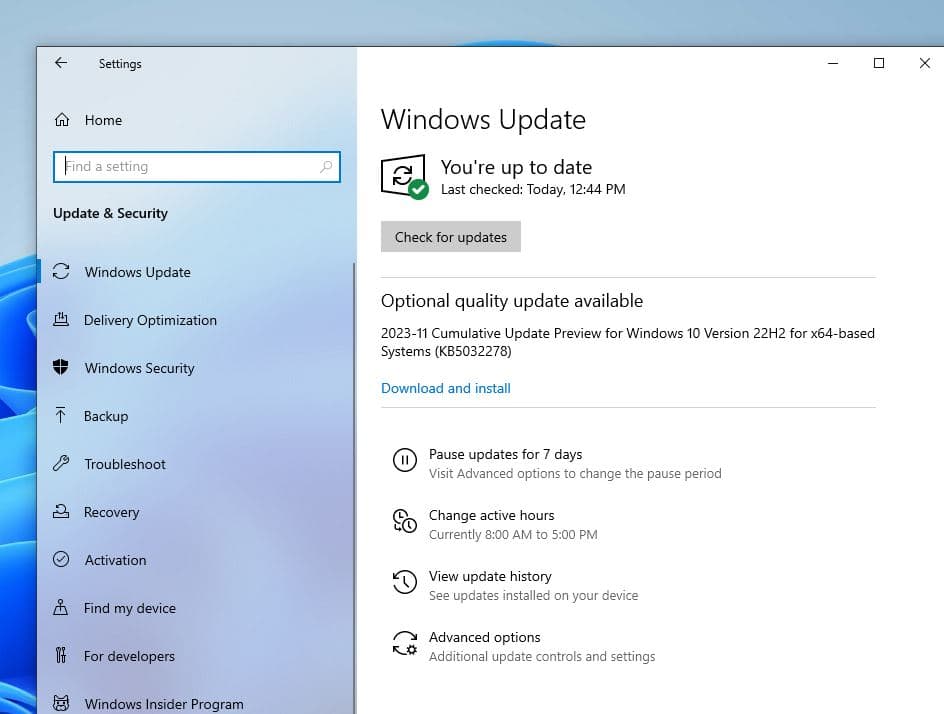
Task: Go to Settings Home
Action: (x=103, y=120)
